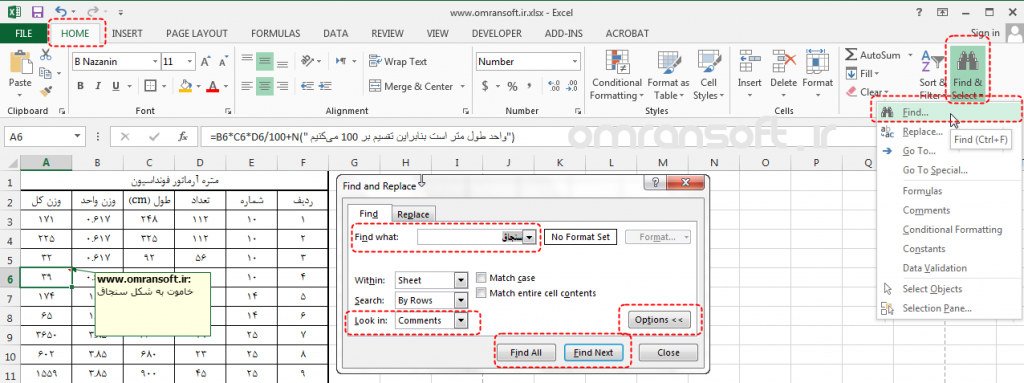This screenshot has height=383, width=1024.
Task: Click the Accounting dollar format icon
Action: (485, 86)
